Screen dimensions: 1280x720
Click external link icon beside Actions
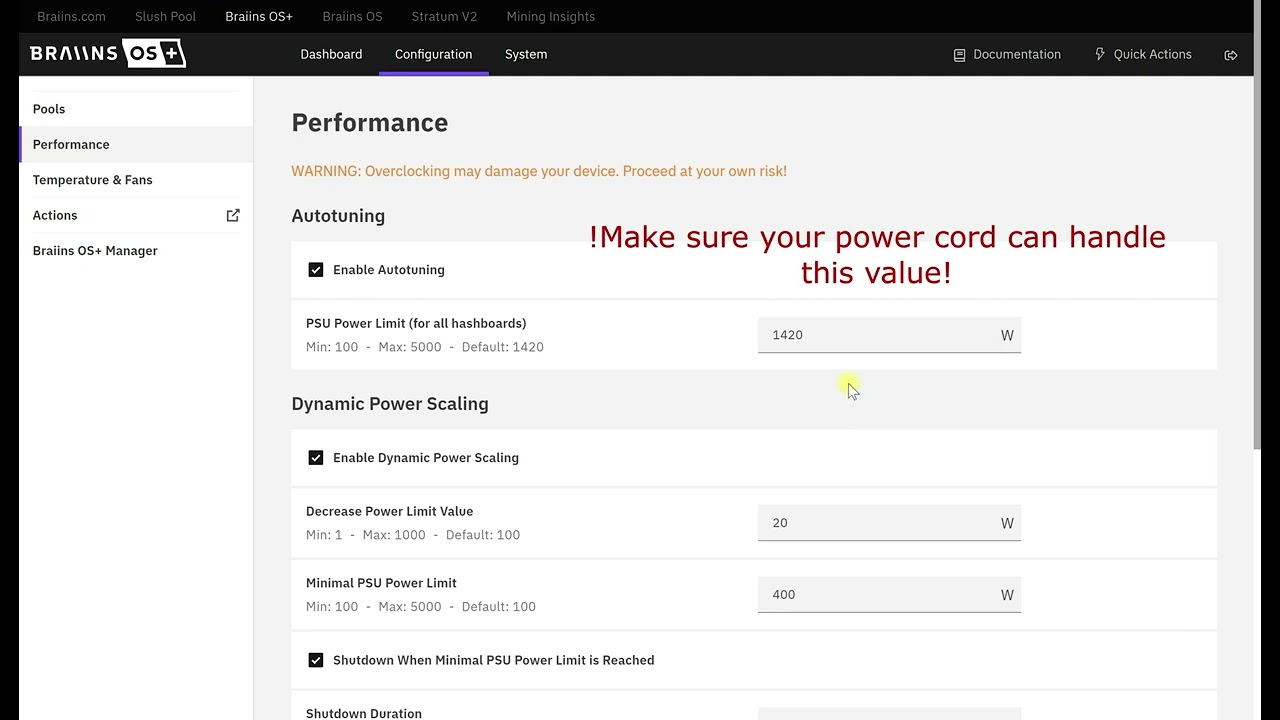tap(233, 215)
